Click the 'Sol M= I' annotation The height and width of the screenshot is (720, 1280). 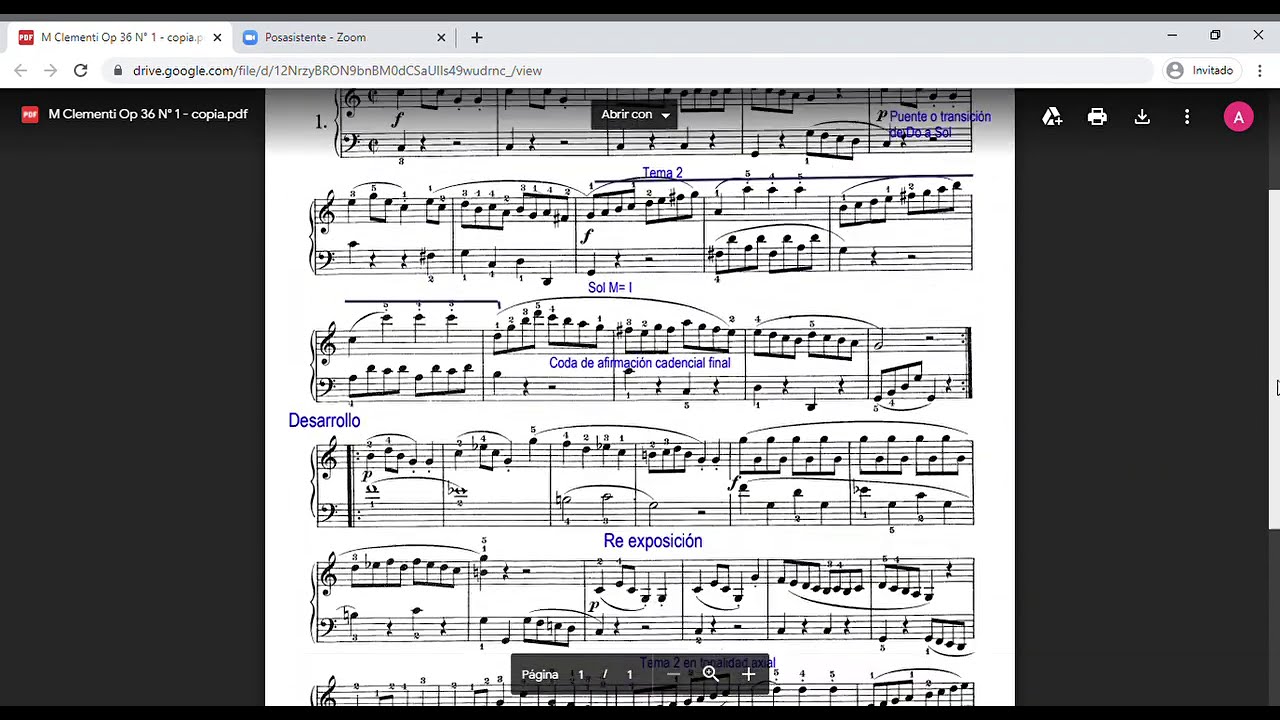[610, 287]
